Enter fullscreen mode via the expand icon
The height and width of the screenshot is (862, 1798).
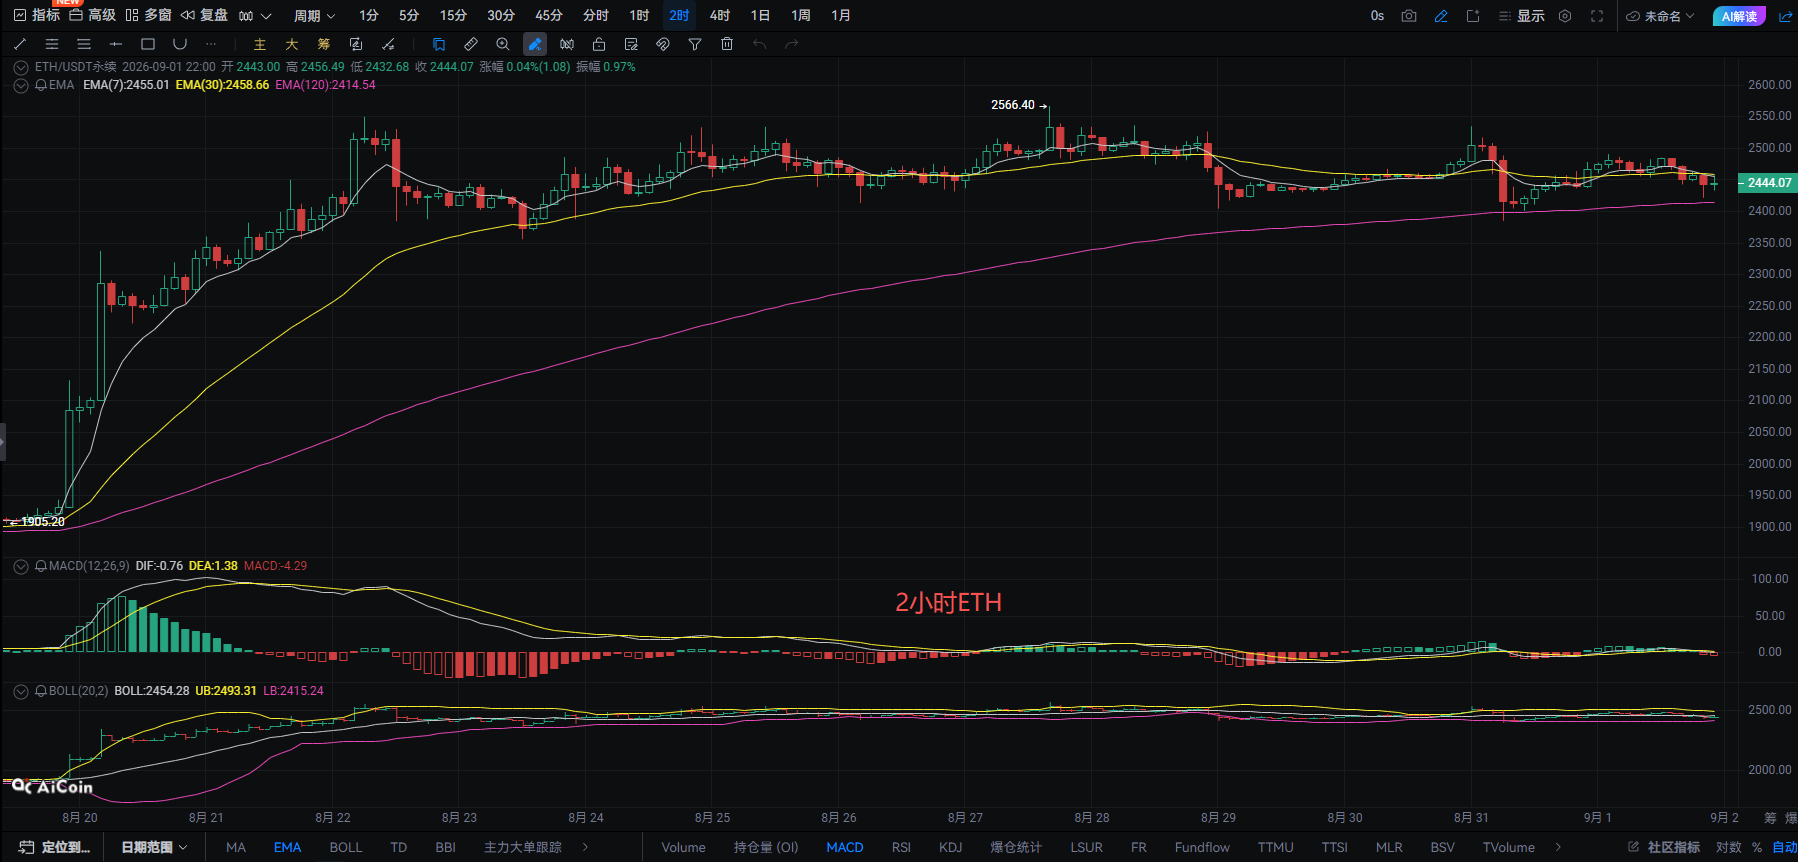coord(1597,16)
